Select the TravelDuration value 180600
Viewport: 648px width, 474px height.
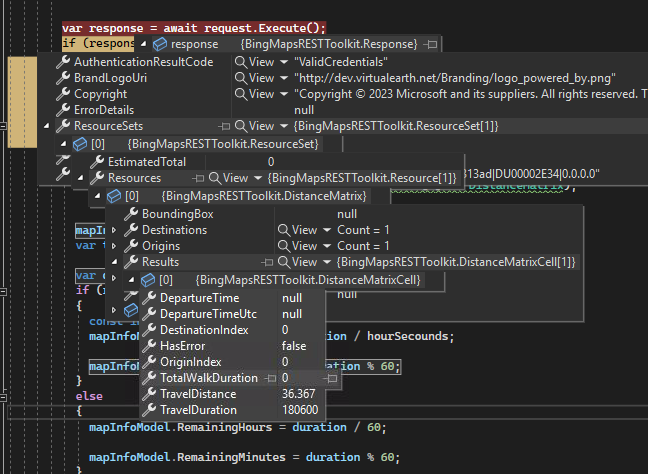click(x=300, y=410)
